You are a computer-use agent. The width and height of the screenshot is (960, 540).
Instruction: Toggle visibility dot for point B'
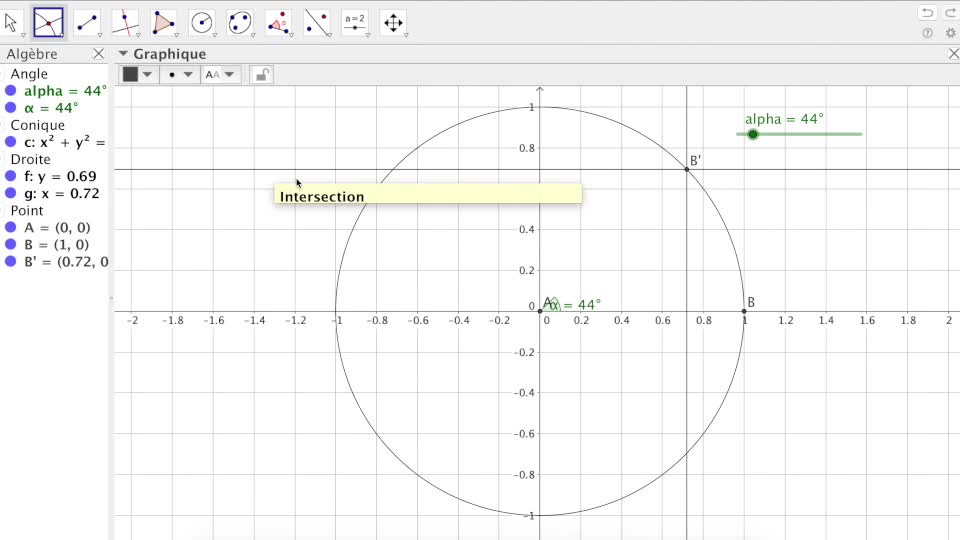(11, 262)
